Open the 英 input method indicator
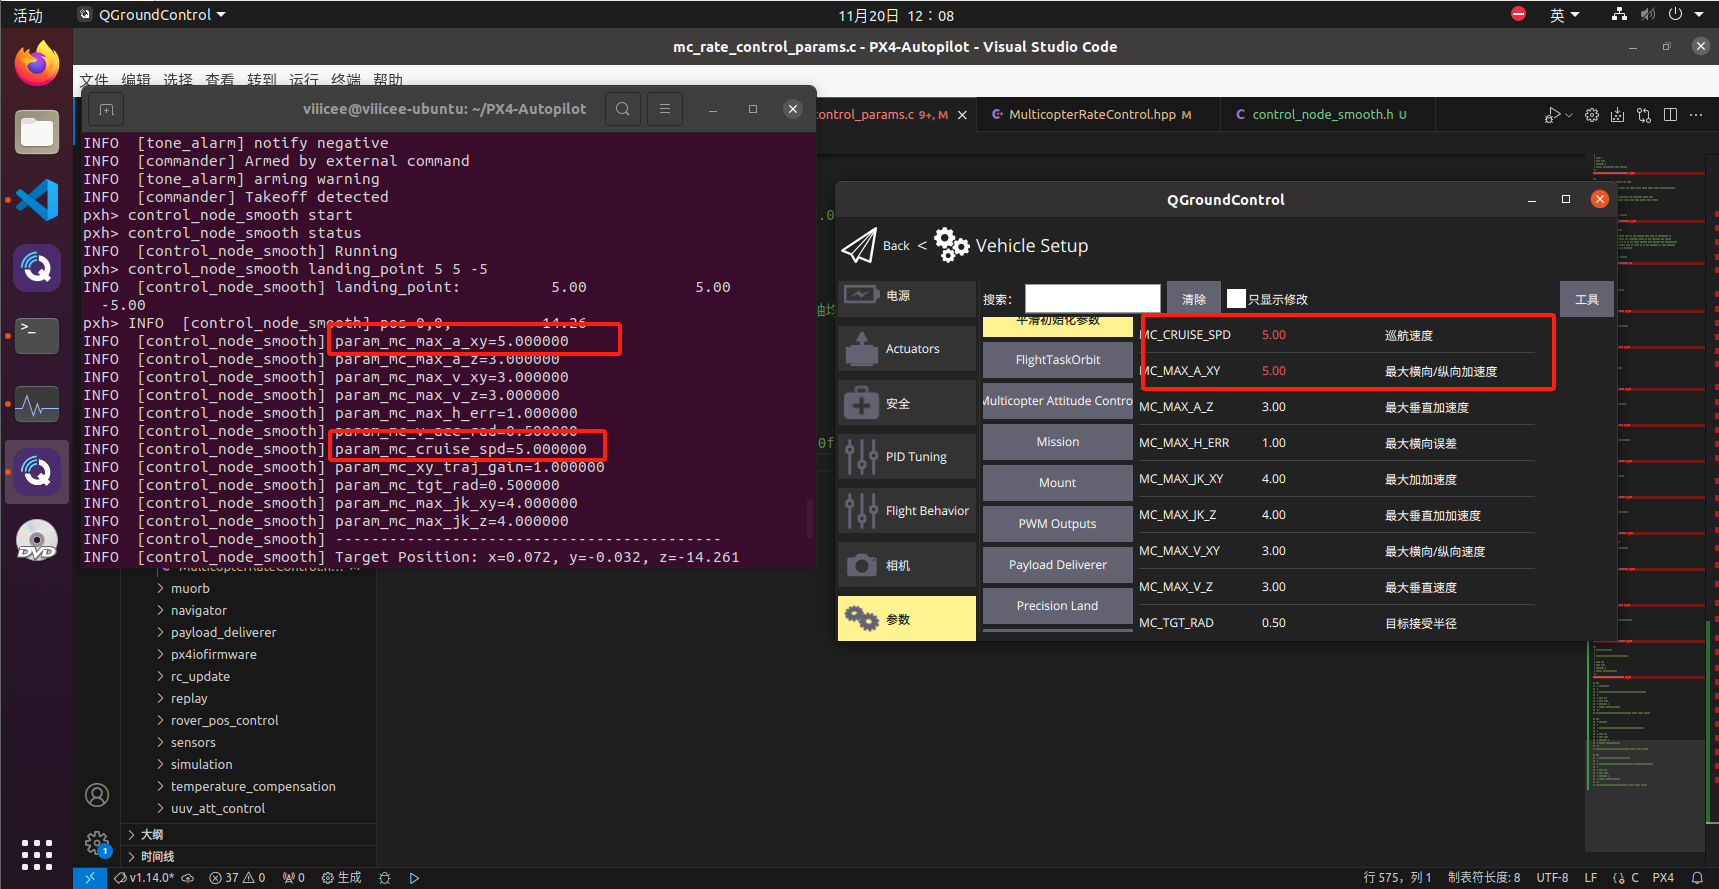The image size is (1719, 889). click(x=1564, y=15)
